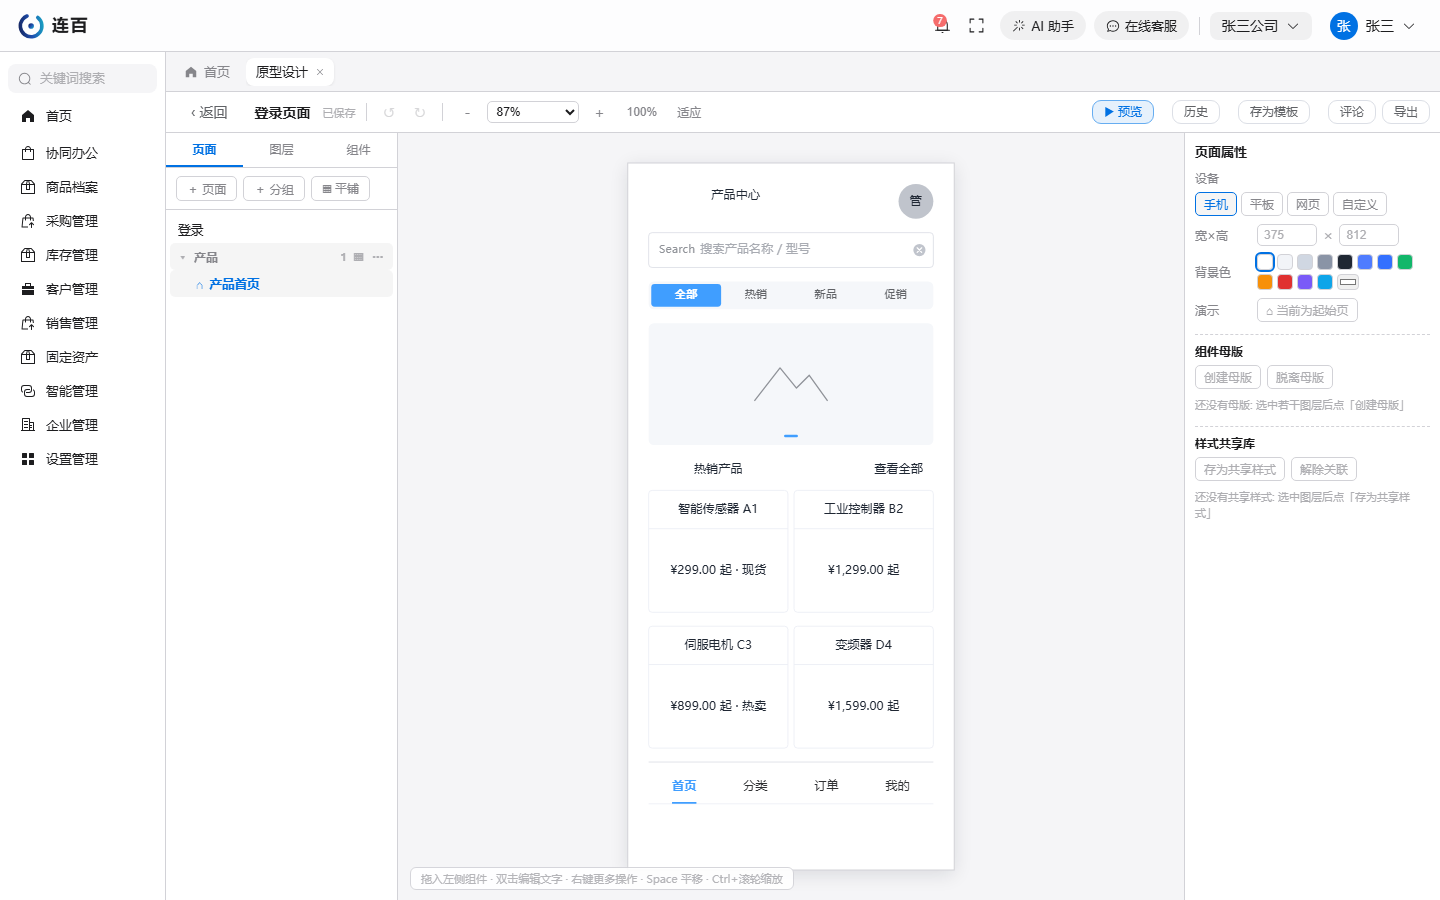Select 平板 device type

point(1262,204)
